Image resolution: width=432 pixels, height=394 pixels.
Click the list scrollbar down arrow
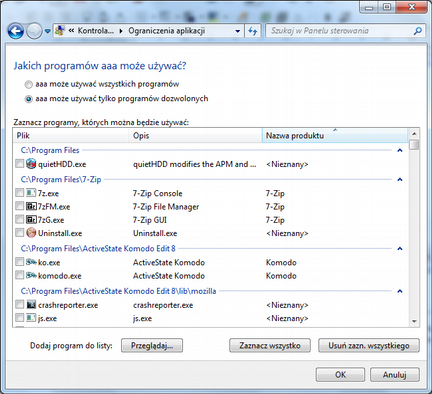point(414,321)
